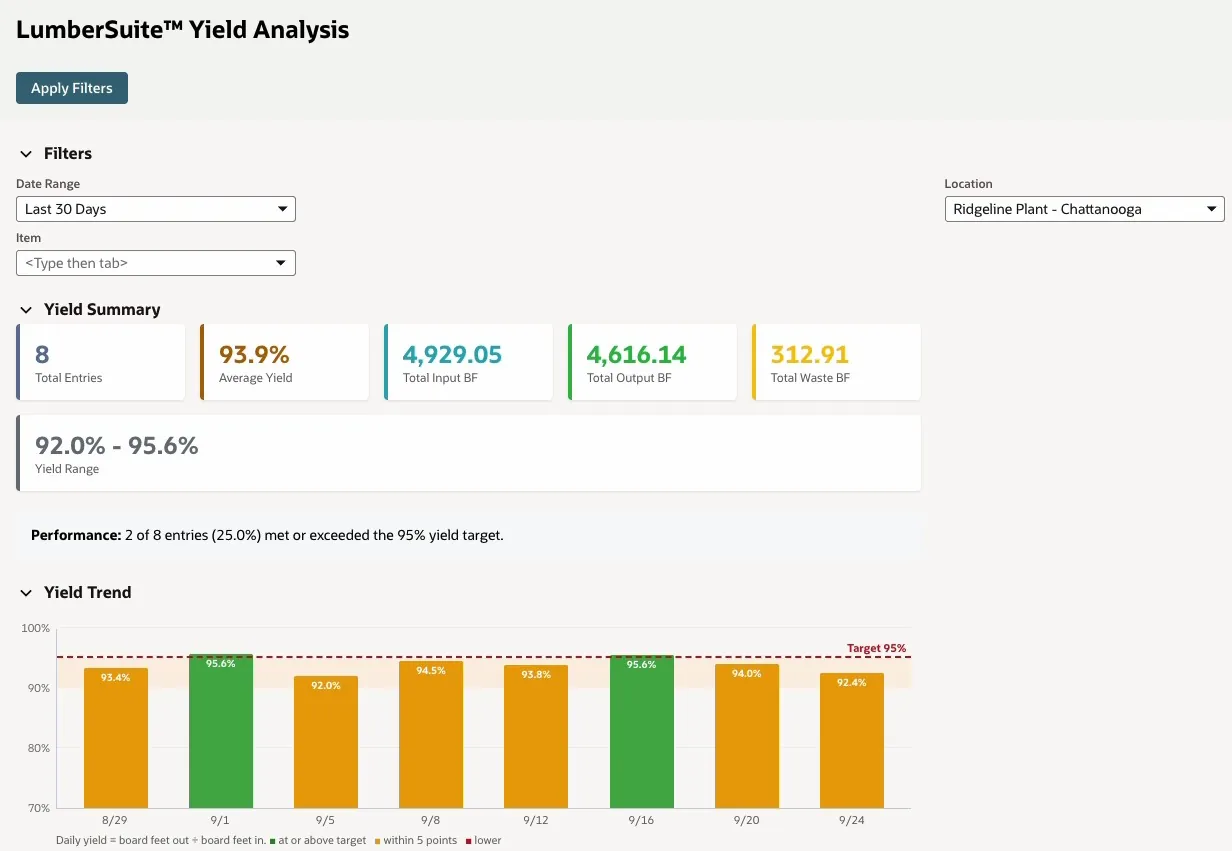Click the 9/5 bar showing 92.0%
This screenshot has width=1232, height=851.
tap(326, 742)
